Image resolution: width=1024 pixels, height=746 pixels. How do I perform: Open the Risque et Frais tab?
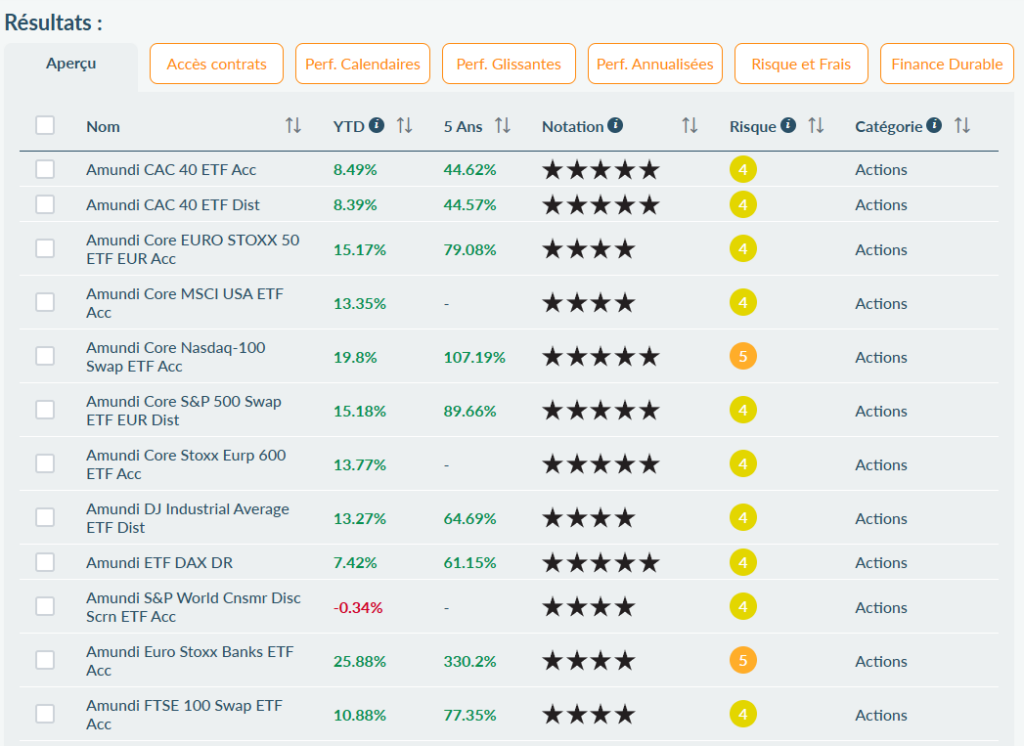801,64
